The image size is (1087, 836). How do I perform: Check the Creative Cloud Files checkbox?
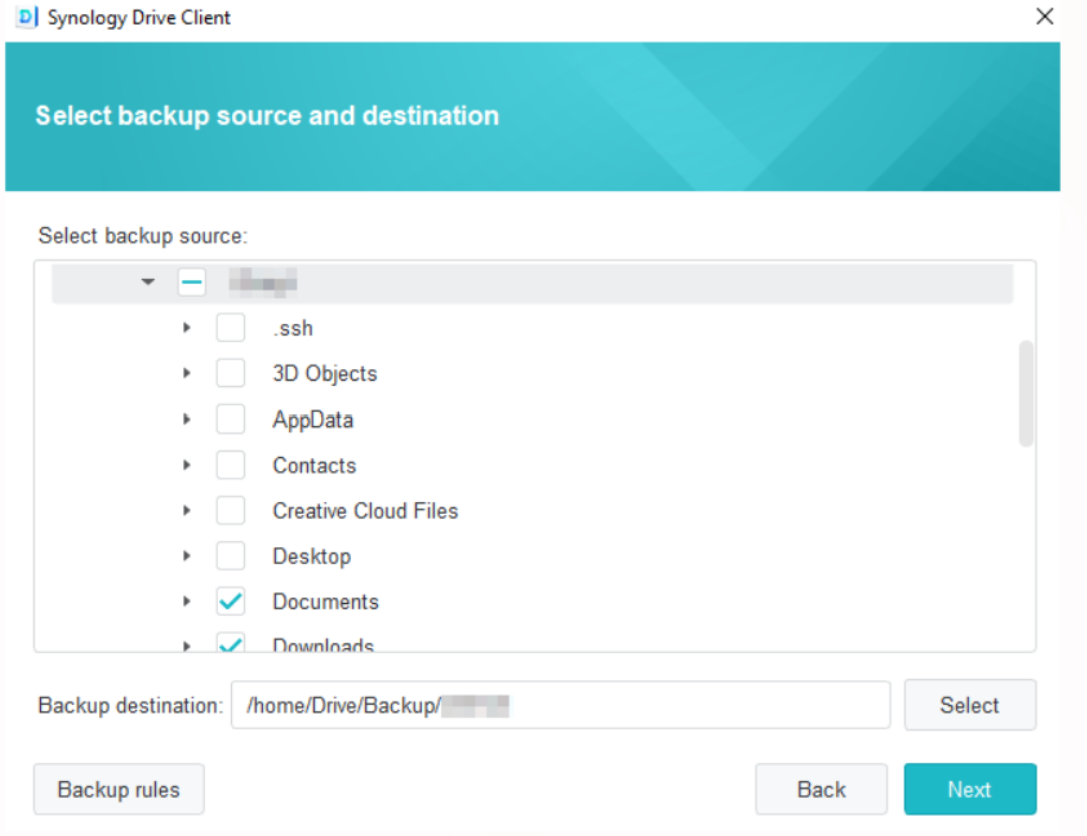230,511
